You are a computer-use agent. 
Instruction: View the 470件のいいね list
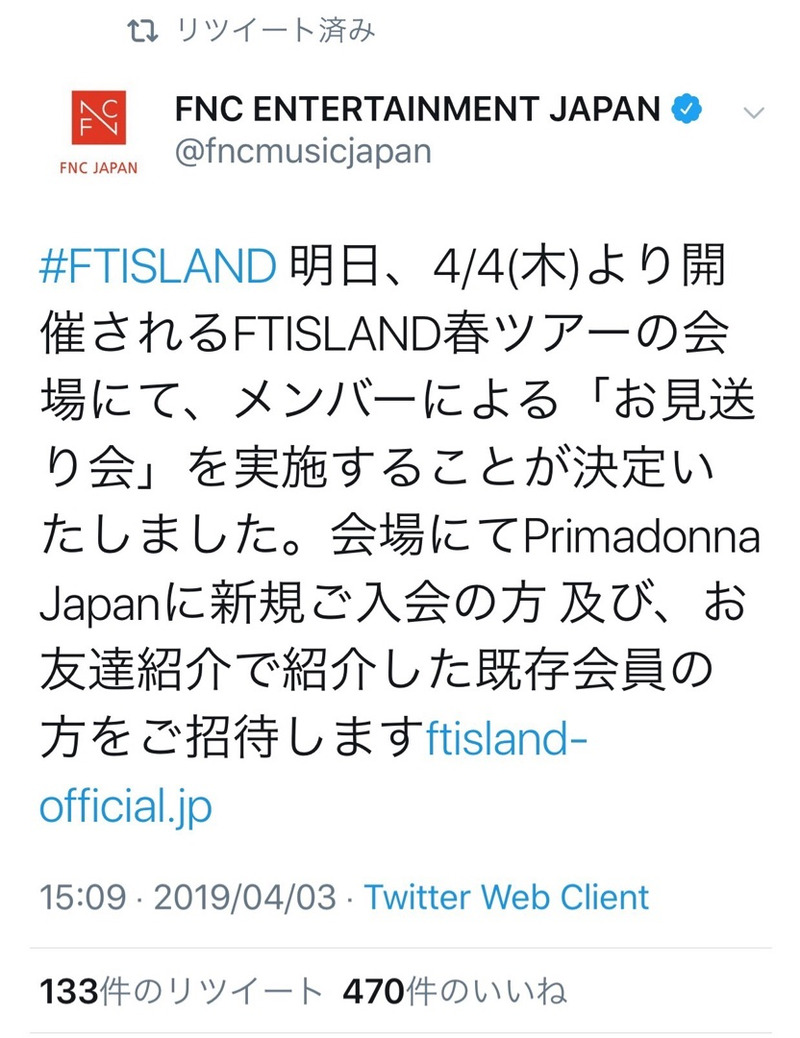pyautogui.click(x=454, y=991)
